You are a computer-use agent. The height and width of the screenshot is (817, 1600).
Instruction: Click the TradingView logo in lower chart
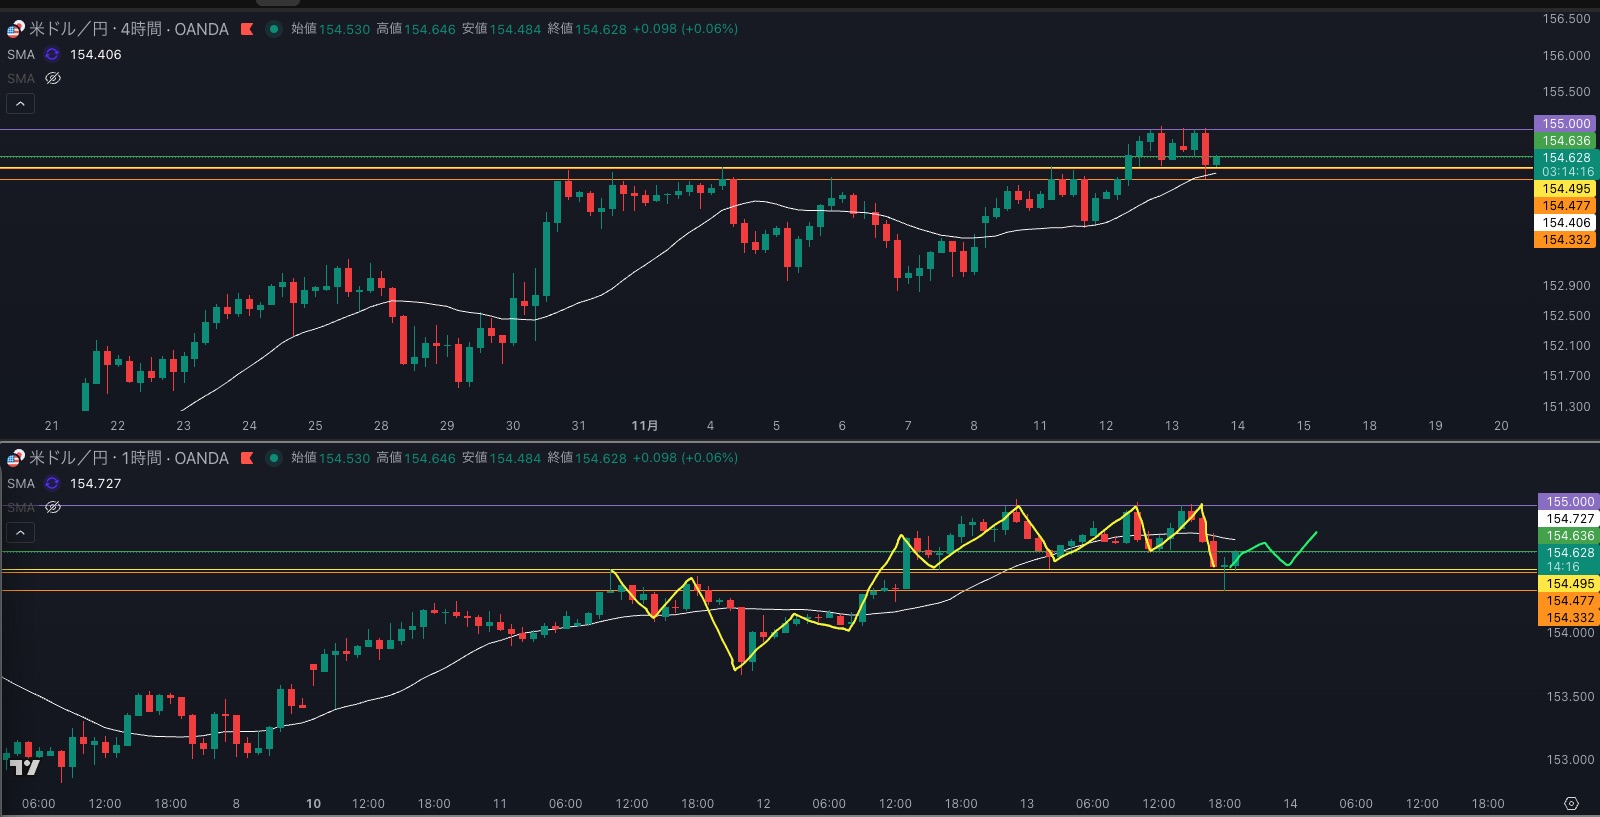click(x=25, y=767)
